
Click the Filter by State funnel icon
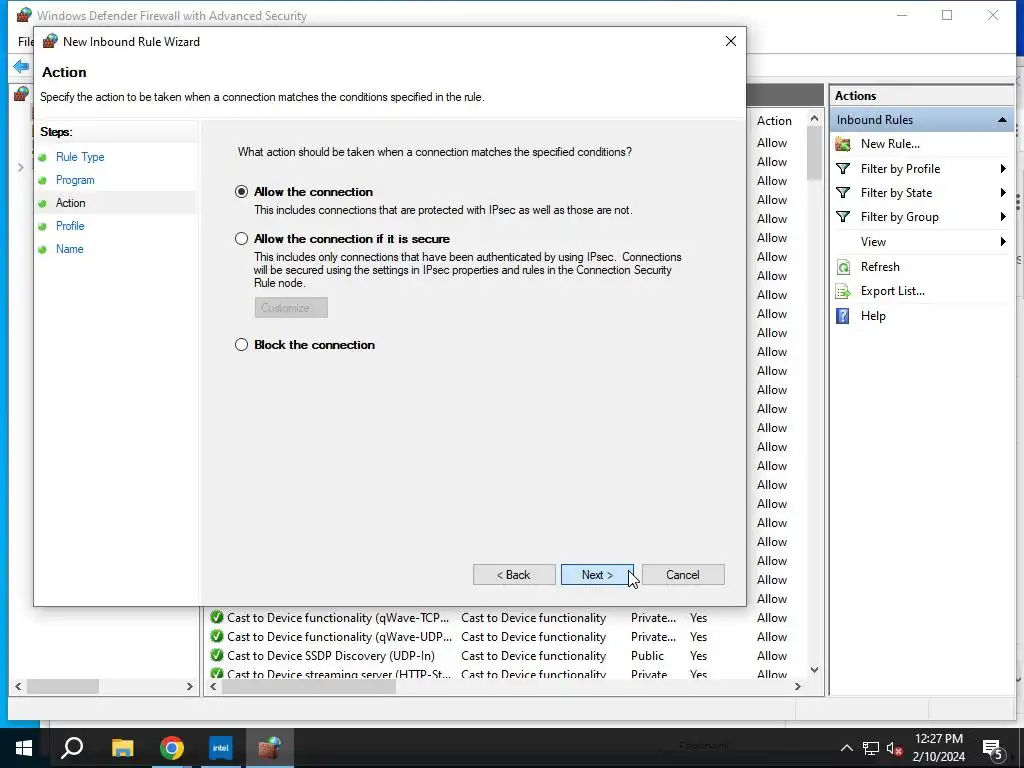843,193
